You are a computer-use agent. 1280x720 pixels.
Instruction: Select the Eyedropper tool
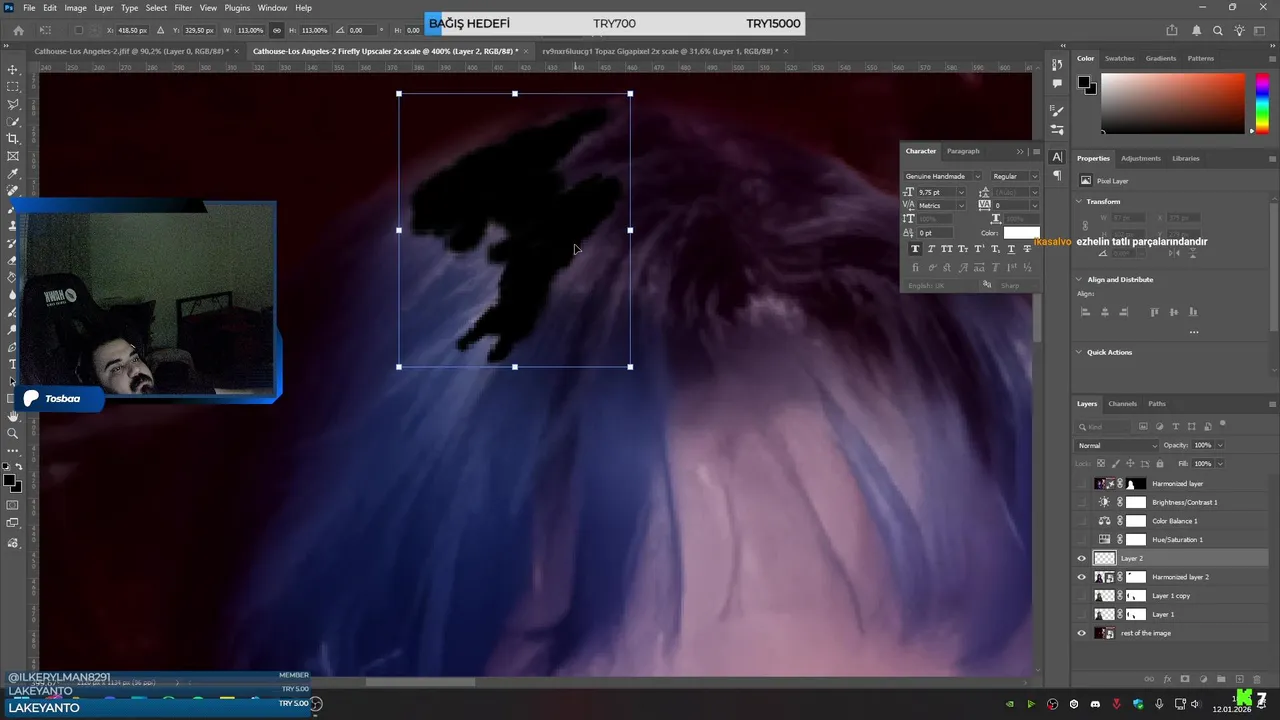point(13,174)
